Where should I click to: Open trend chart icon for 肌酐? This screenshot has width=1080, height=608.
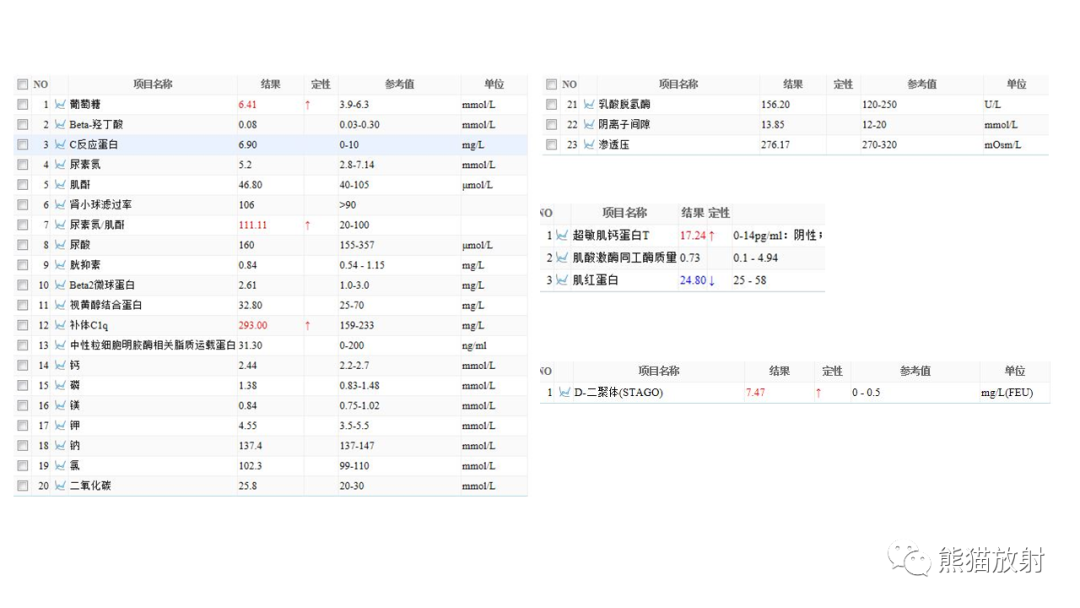point(60,185)
